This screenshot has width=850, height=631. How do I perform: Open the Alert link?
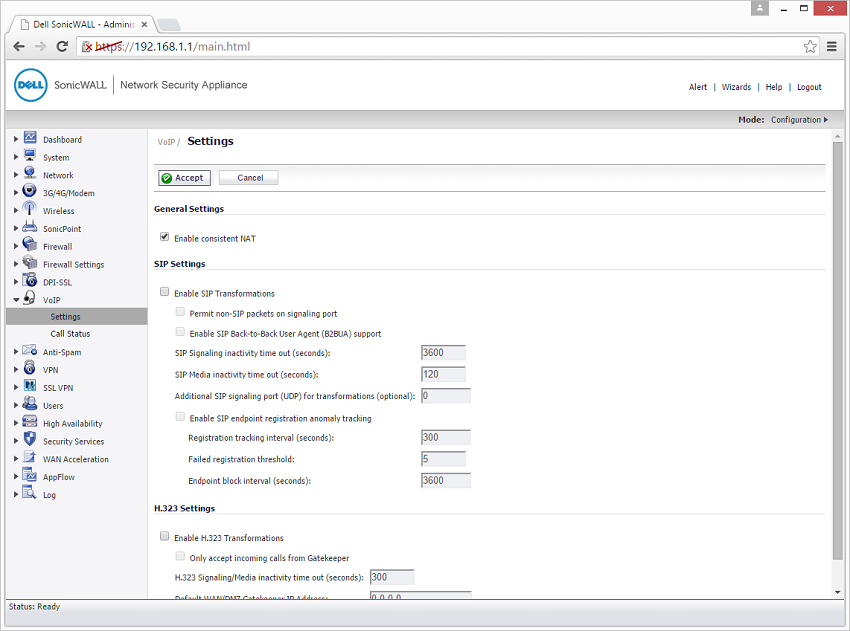[698, 87]
